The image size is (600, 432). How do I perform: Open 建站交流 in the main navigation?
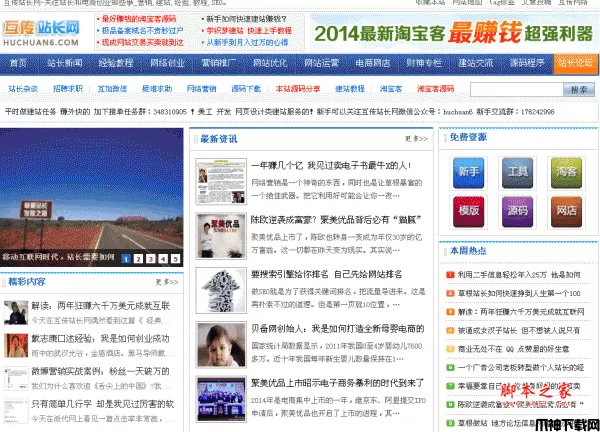(x=476, y=63)
